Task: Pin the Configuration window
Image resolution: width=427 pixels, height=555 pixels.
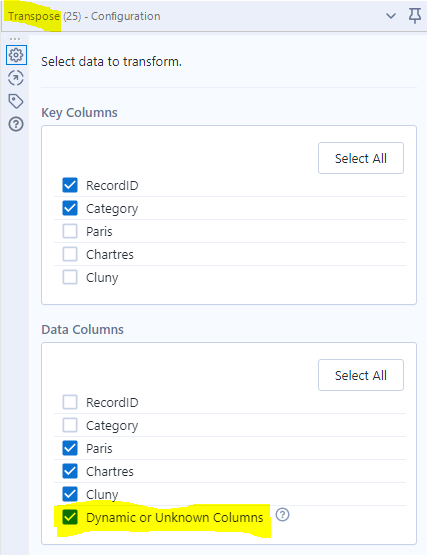Action: click(415, 16)
